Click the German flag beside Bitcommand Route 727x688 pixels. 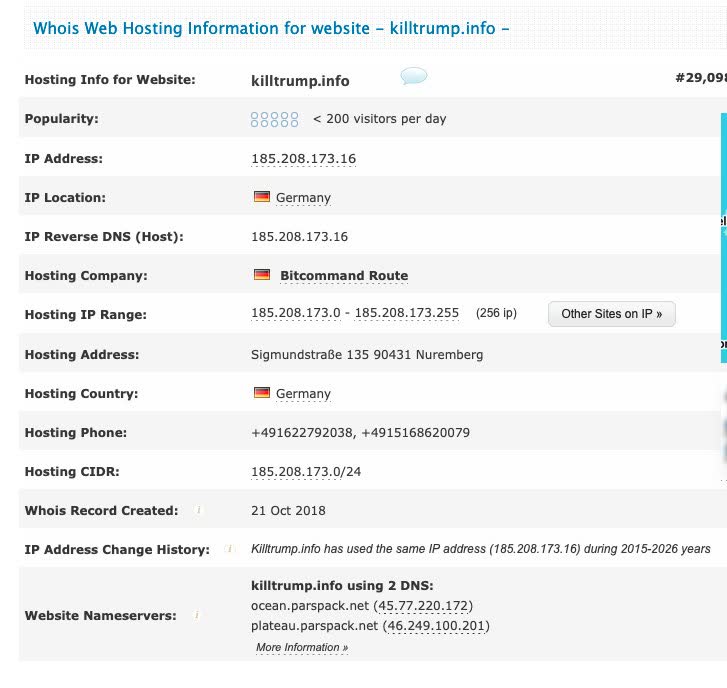[262, 274]
